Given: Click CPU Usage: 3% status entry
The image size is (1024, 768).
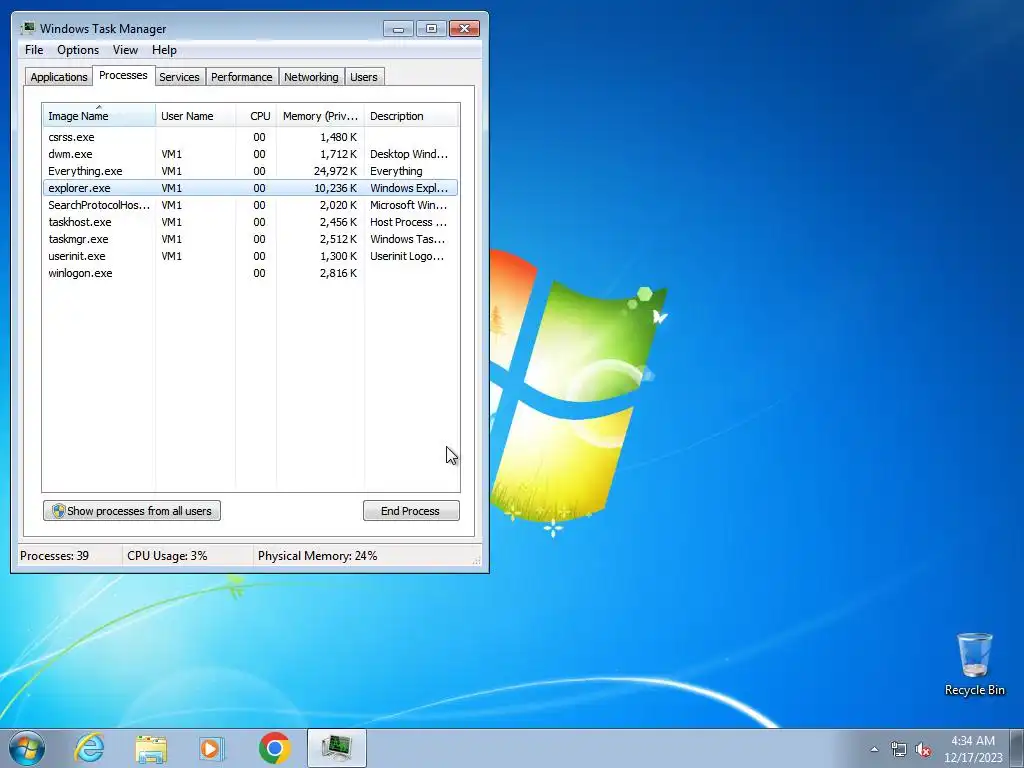Looking at the screenshot, I should point(167,556).
